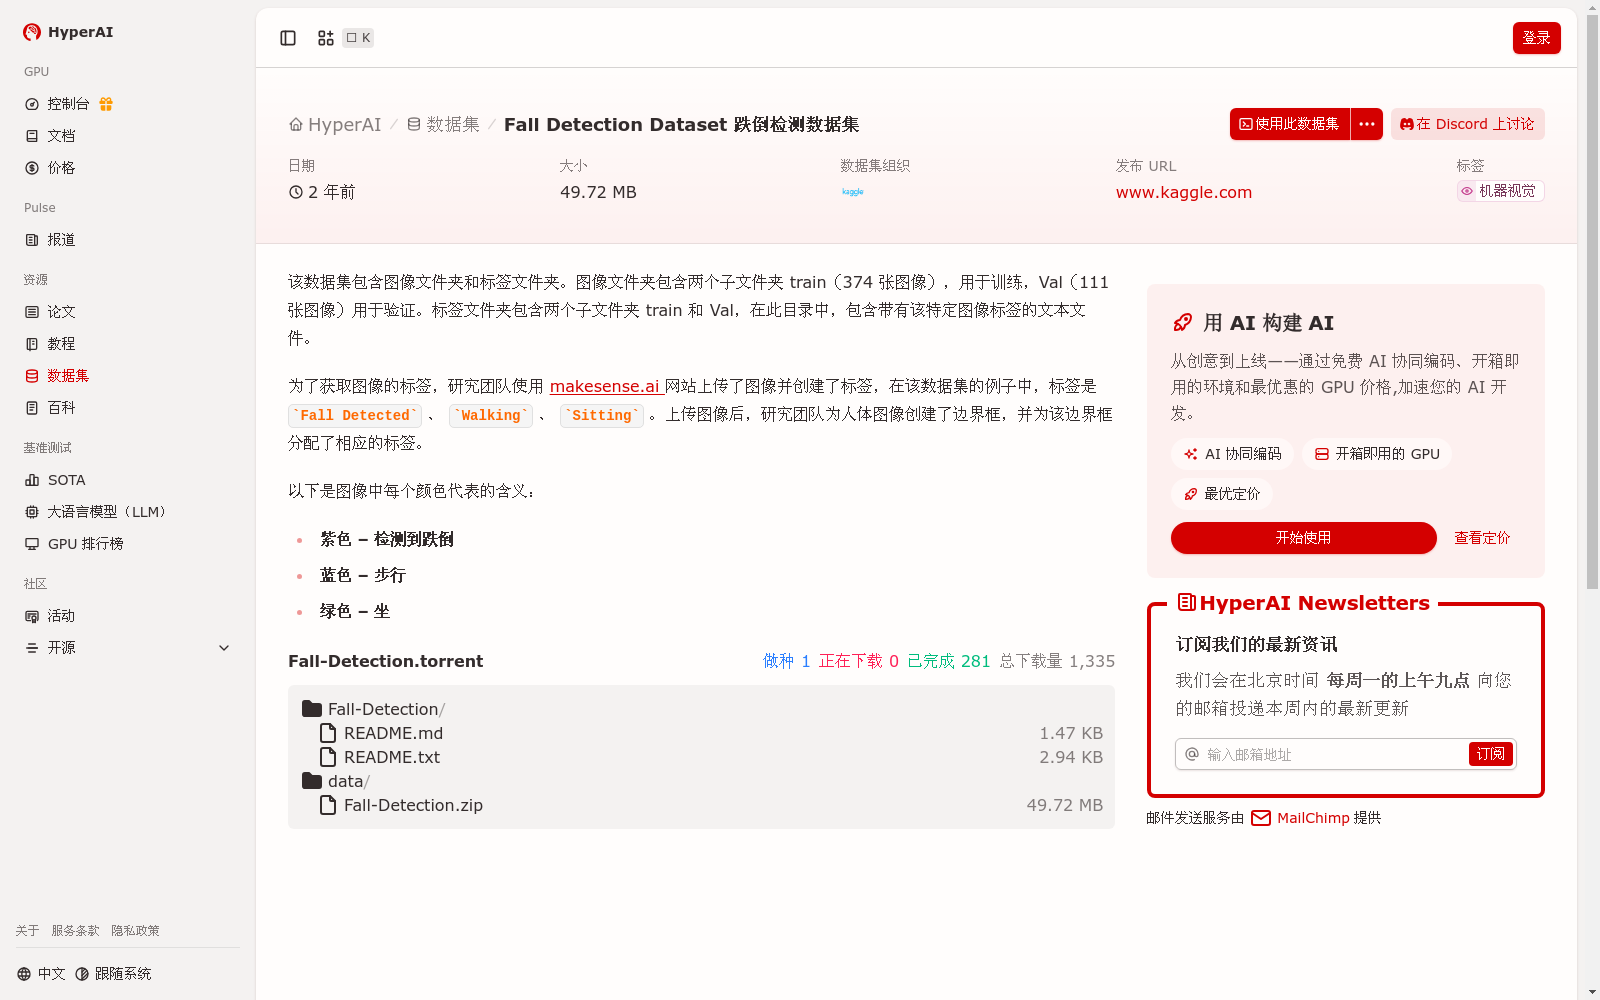
Task: Open SOTA benchmarks page
Action: [x=55, y=480]
